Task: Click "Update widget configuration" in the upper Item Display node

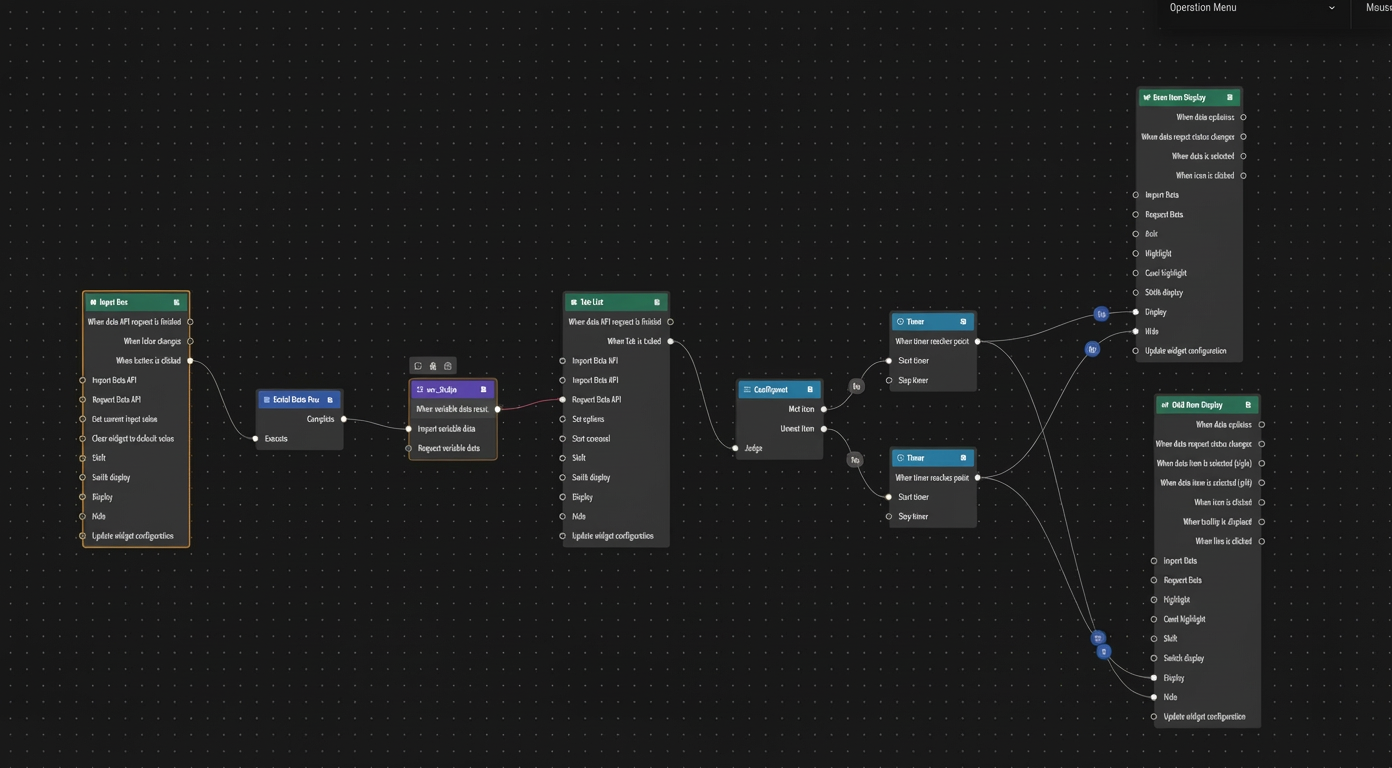Action: point(1186,351)
